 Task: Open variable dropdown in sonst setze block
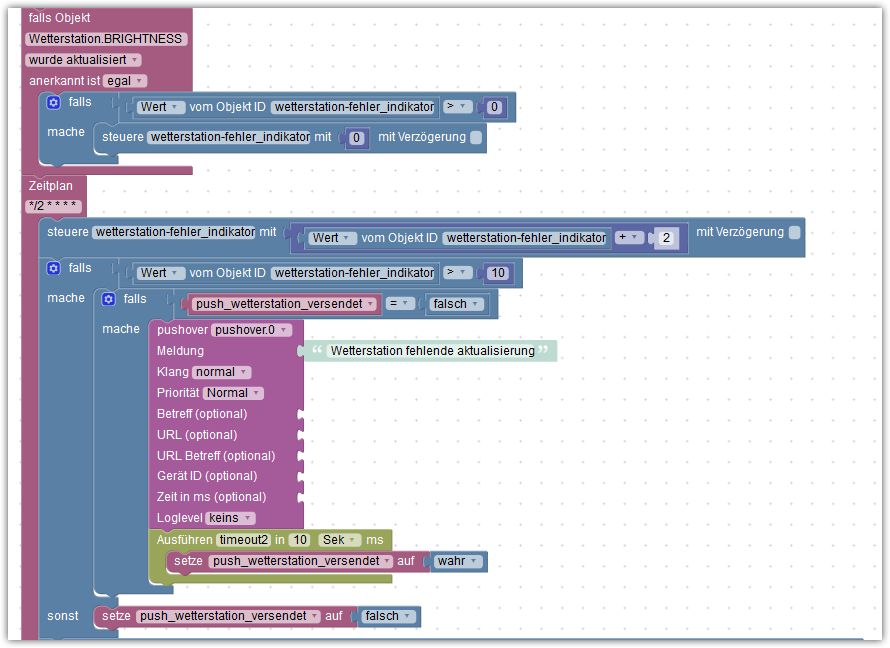pyautogui.click(x=228, y=616)
